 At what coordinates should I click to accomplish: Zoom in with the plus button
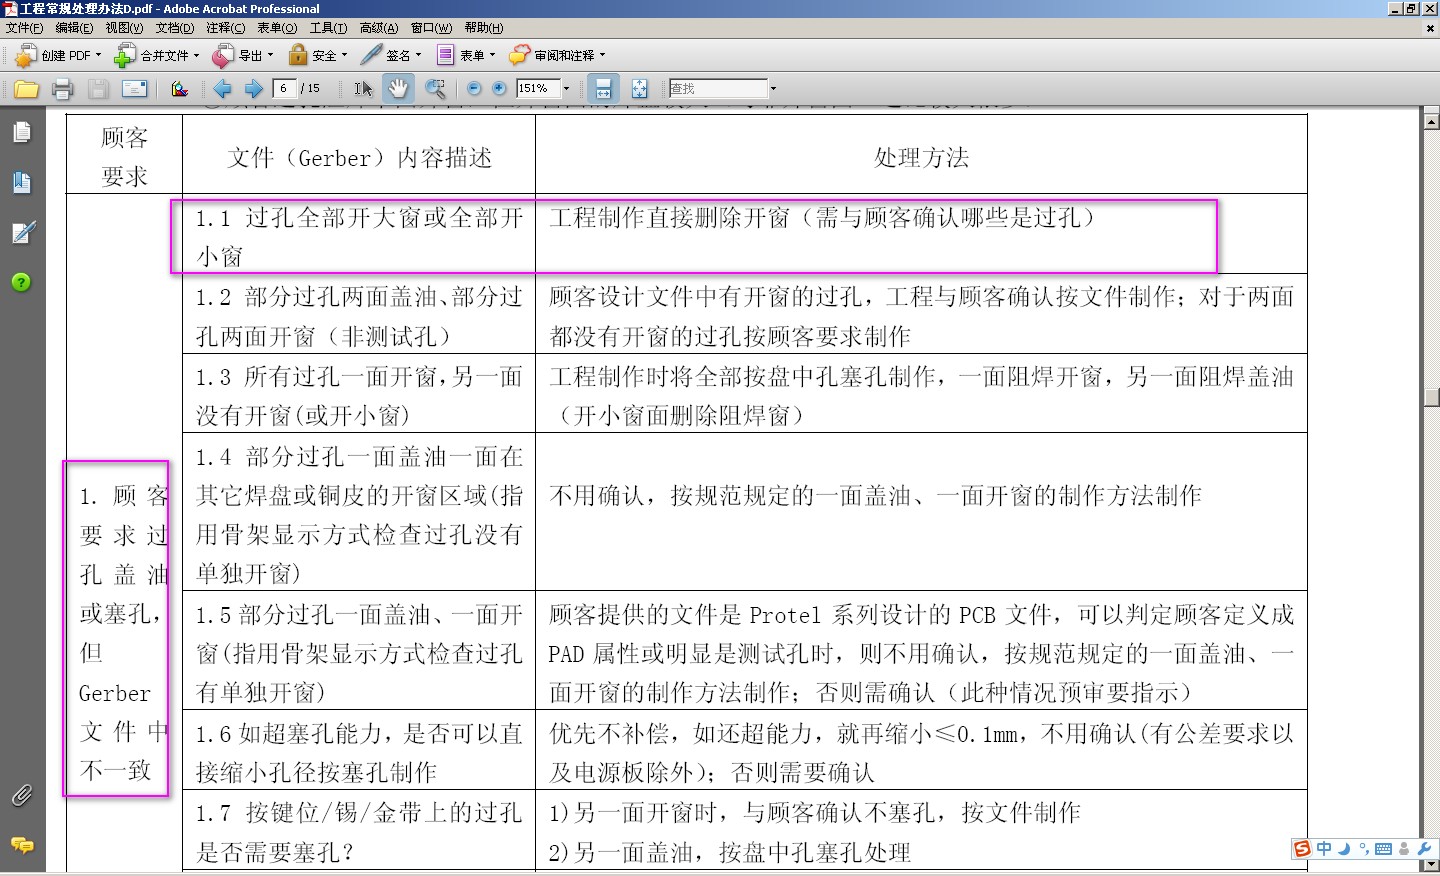click(x=499, y=89)
